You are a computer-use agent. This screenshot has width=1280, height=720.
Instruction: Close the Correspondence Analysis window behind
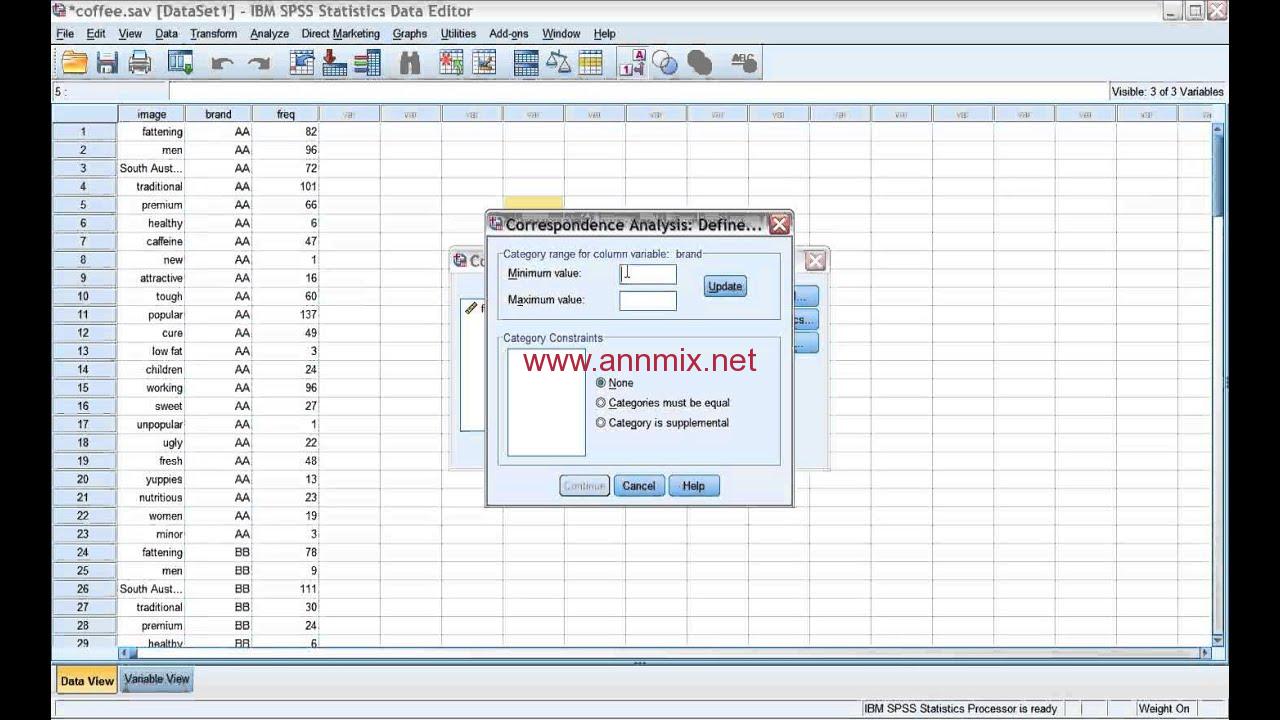pos(815,261)
